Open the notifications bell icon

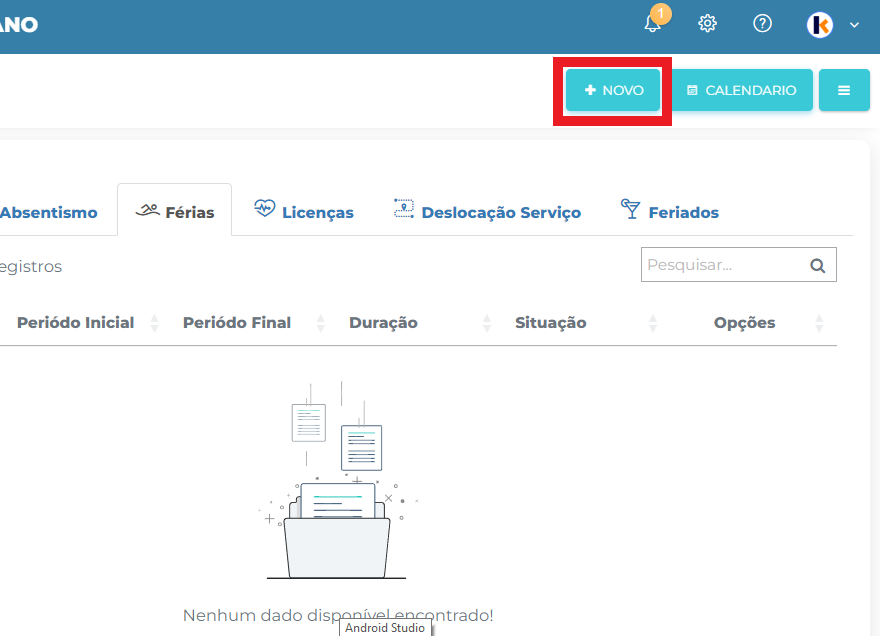(x=652, y=24)
